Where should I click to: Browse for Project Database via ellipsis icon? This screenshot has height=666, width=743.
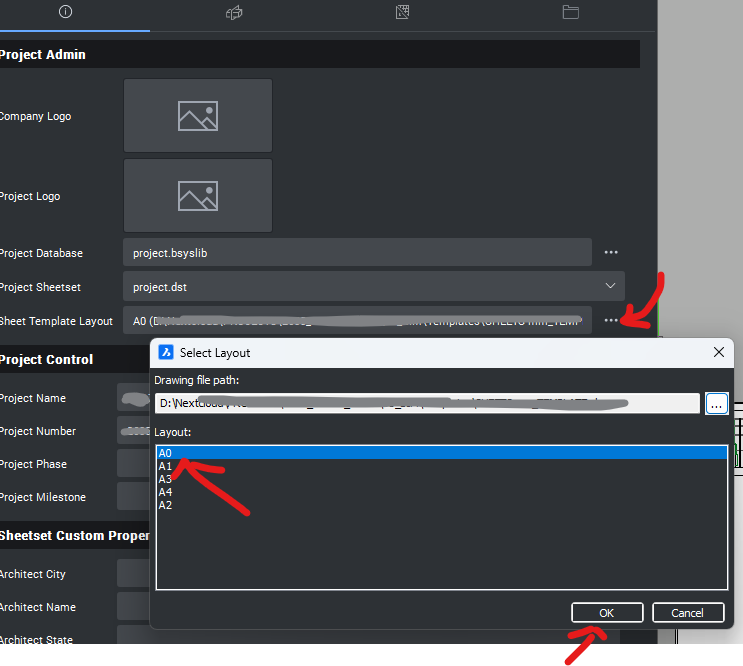(611, 253)
